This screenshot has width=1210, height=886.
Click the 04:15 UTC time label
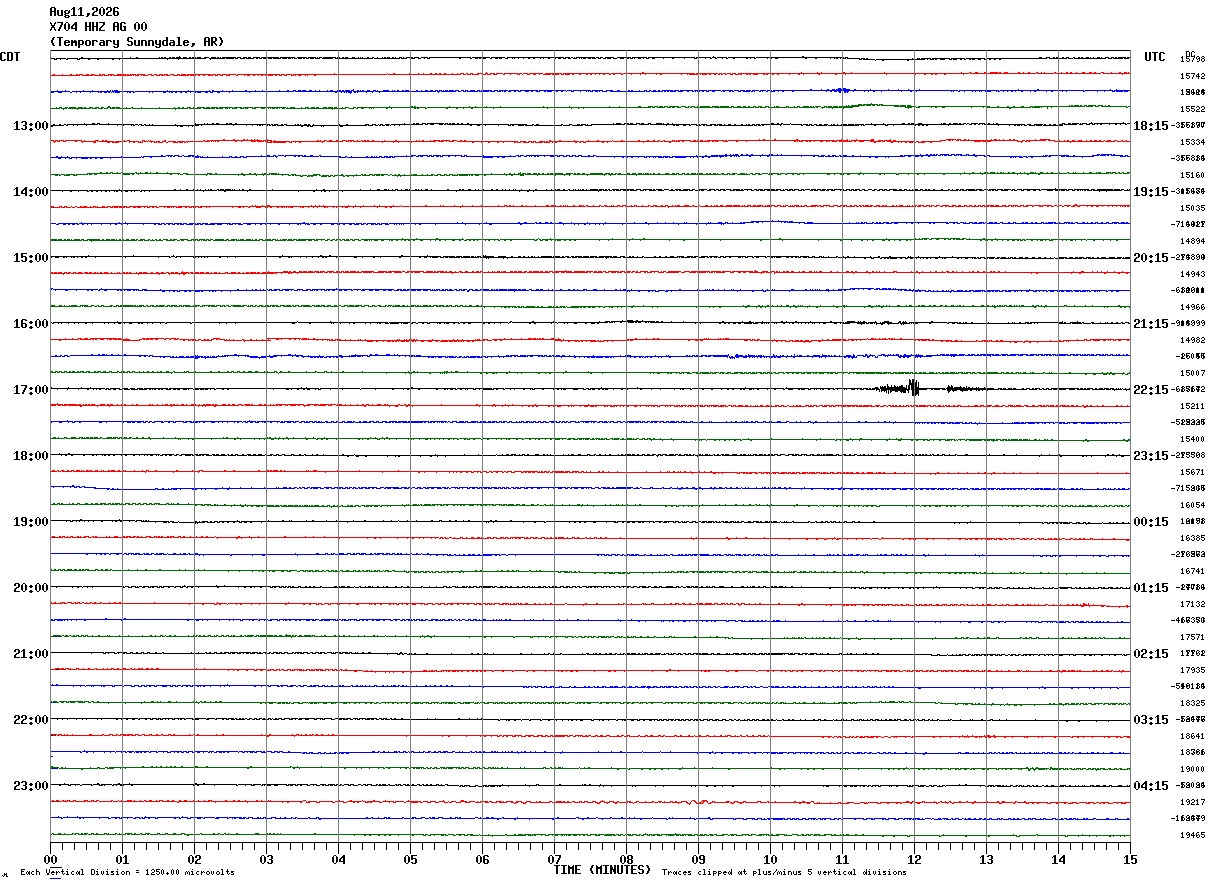1150,786
